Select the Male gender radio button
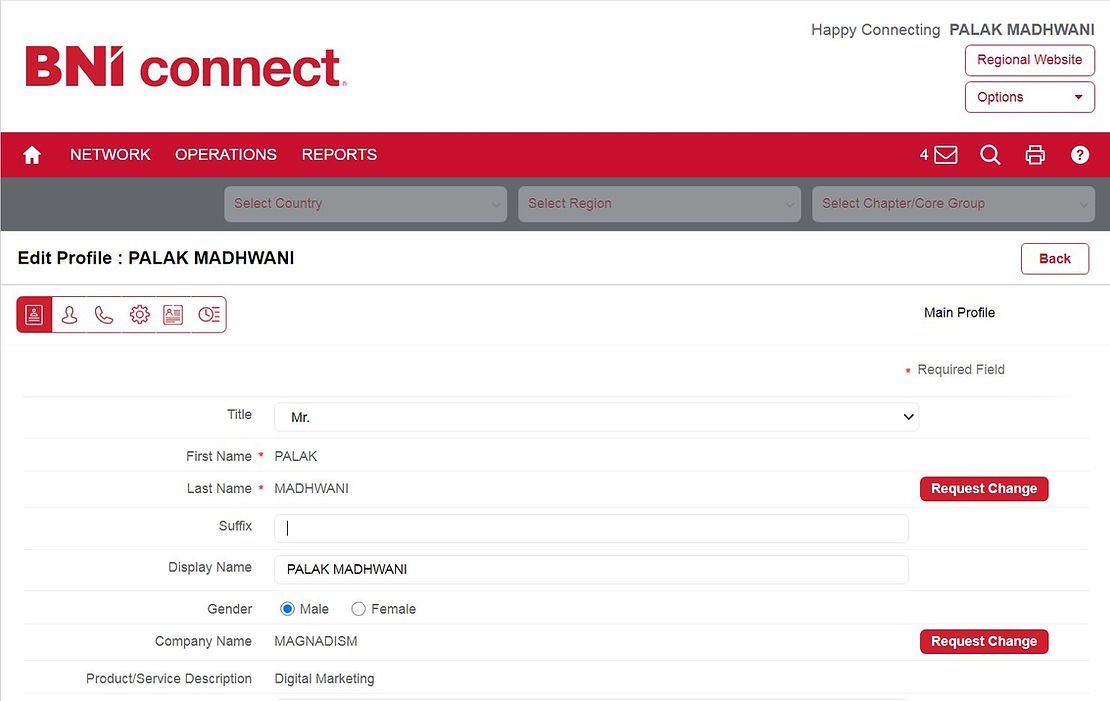This screenshot has height=701, width=1110. coord(288,609)
